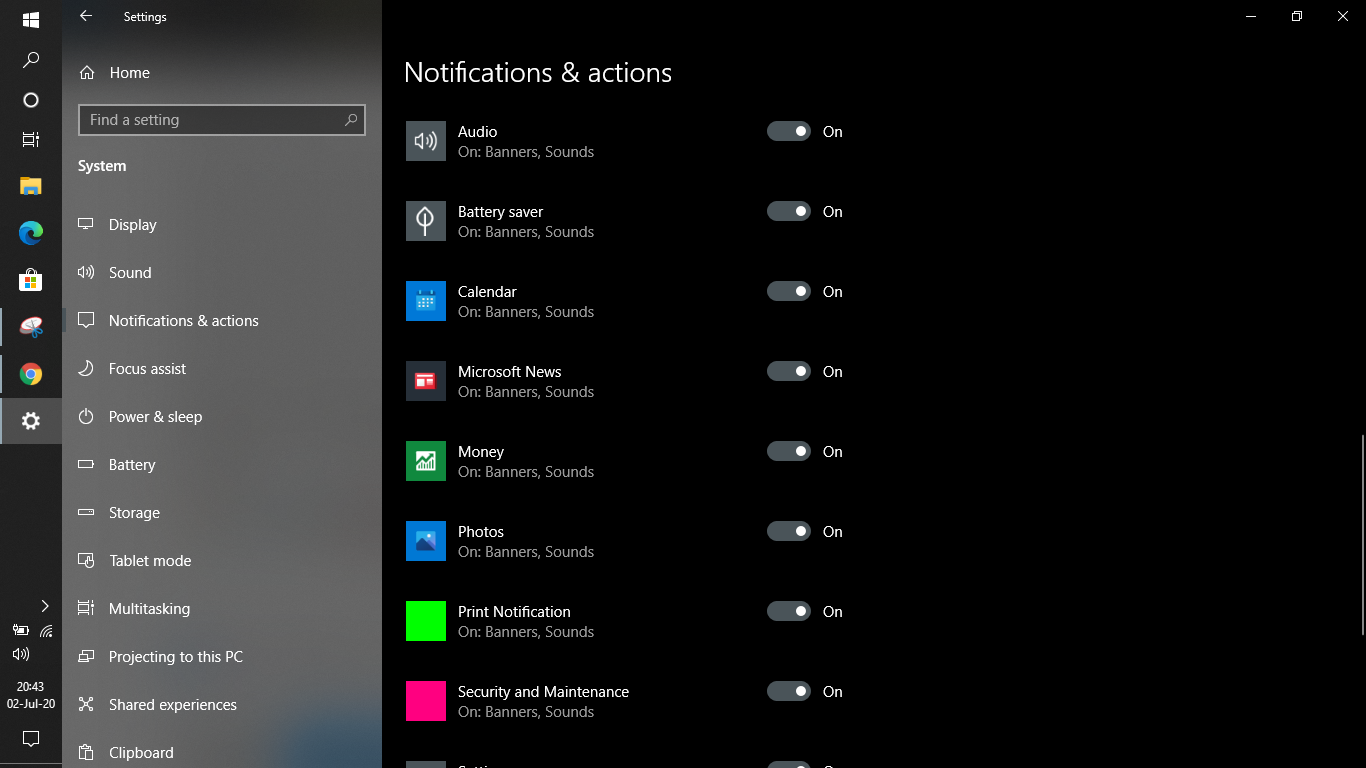Turn off Battery saver notifications toggle
The height and width of the screenshot is (768, 1366).
pyautogui.click(x=789, y=211)
